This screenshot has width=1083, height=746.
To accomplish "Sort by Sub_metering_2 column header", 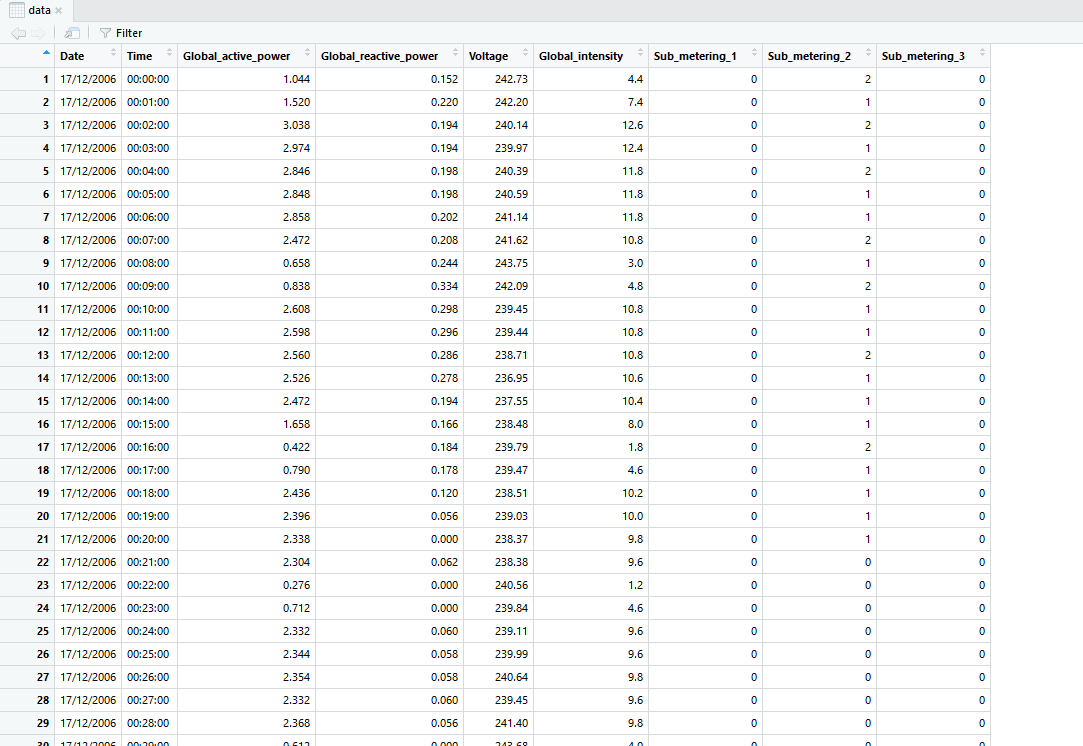I will (x=819, y=56).
